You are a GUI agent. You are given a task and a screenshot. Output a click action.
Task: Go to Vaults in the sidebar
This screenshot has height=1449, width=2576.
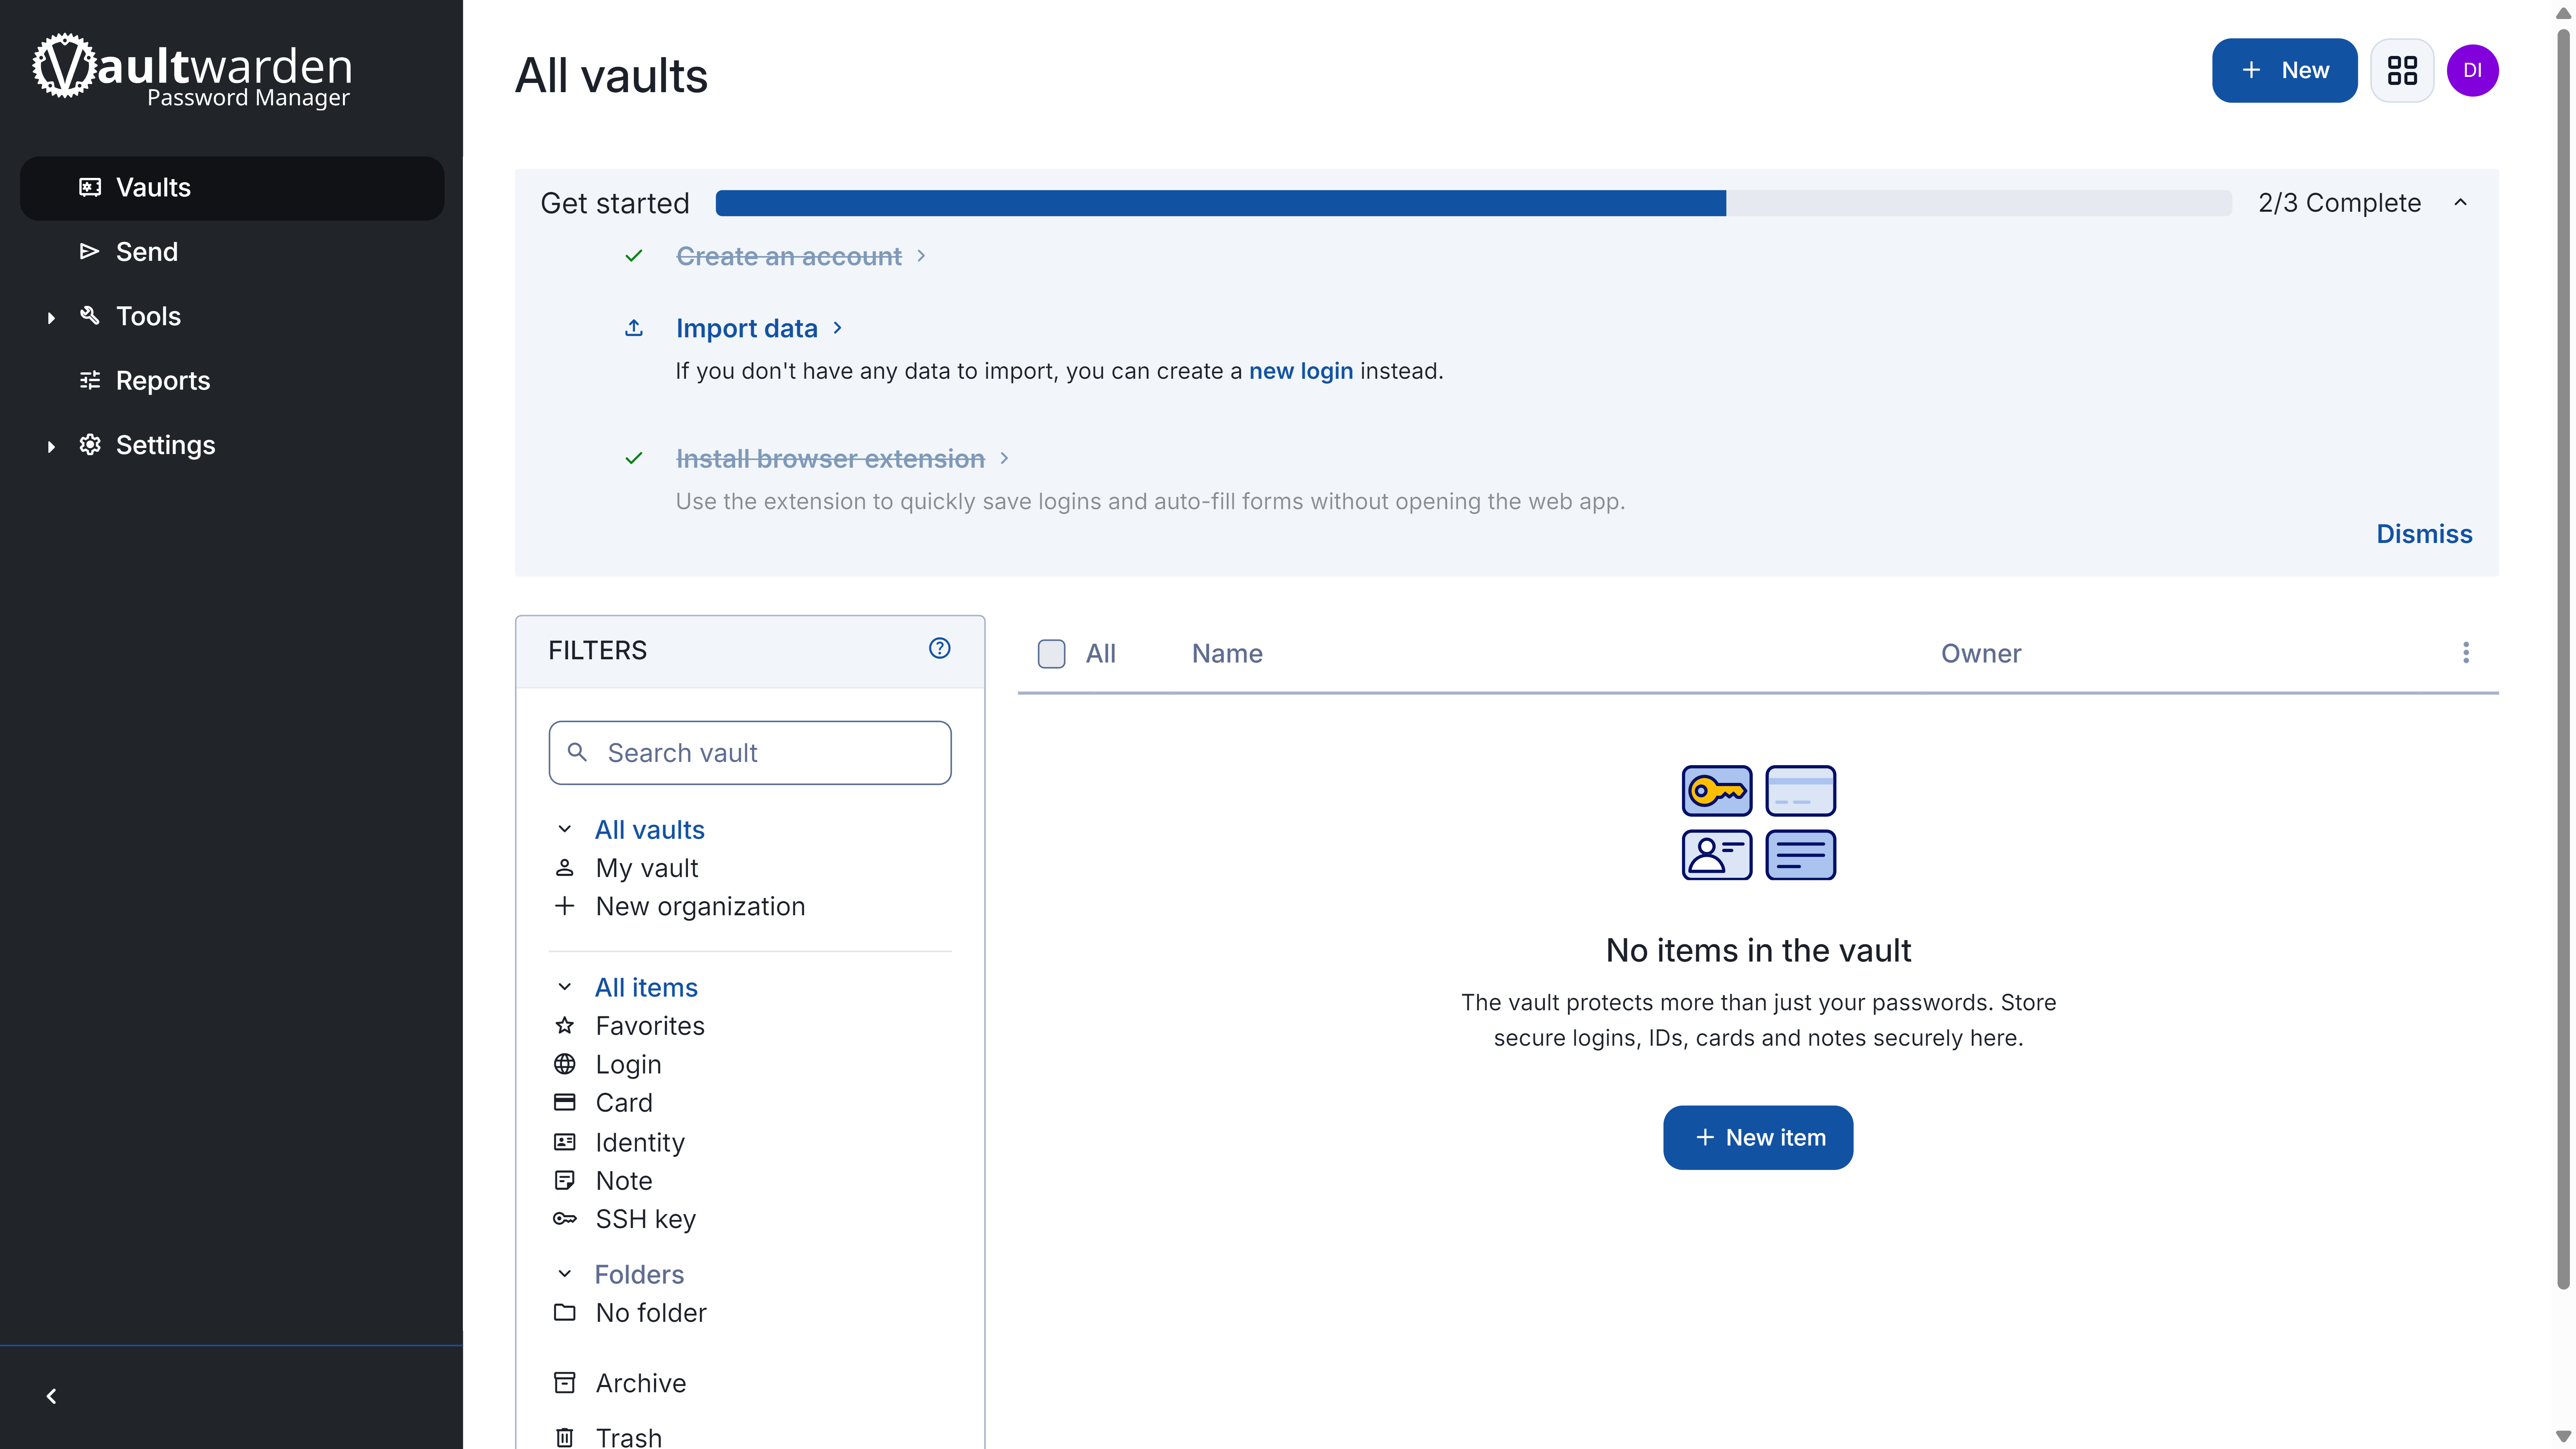pos(232,188)
